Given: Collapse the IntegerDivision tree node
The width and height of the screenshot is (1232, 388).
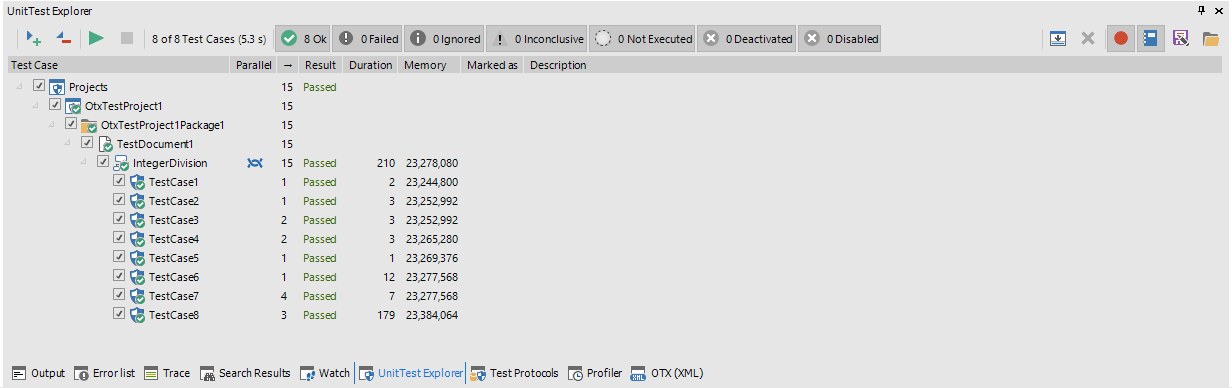Looking at the screenshot, I should click(x=83, y=162).
